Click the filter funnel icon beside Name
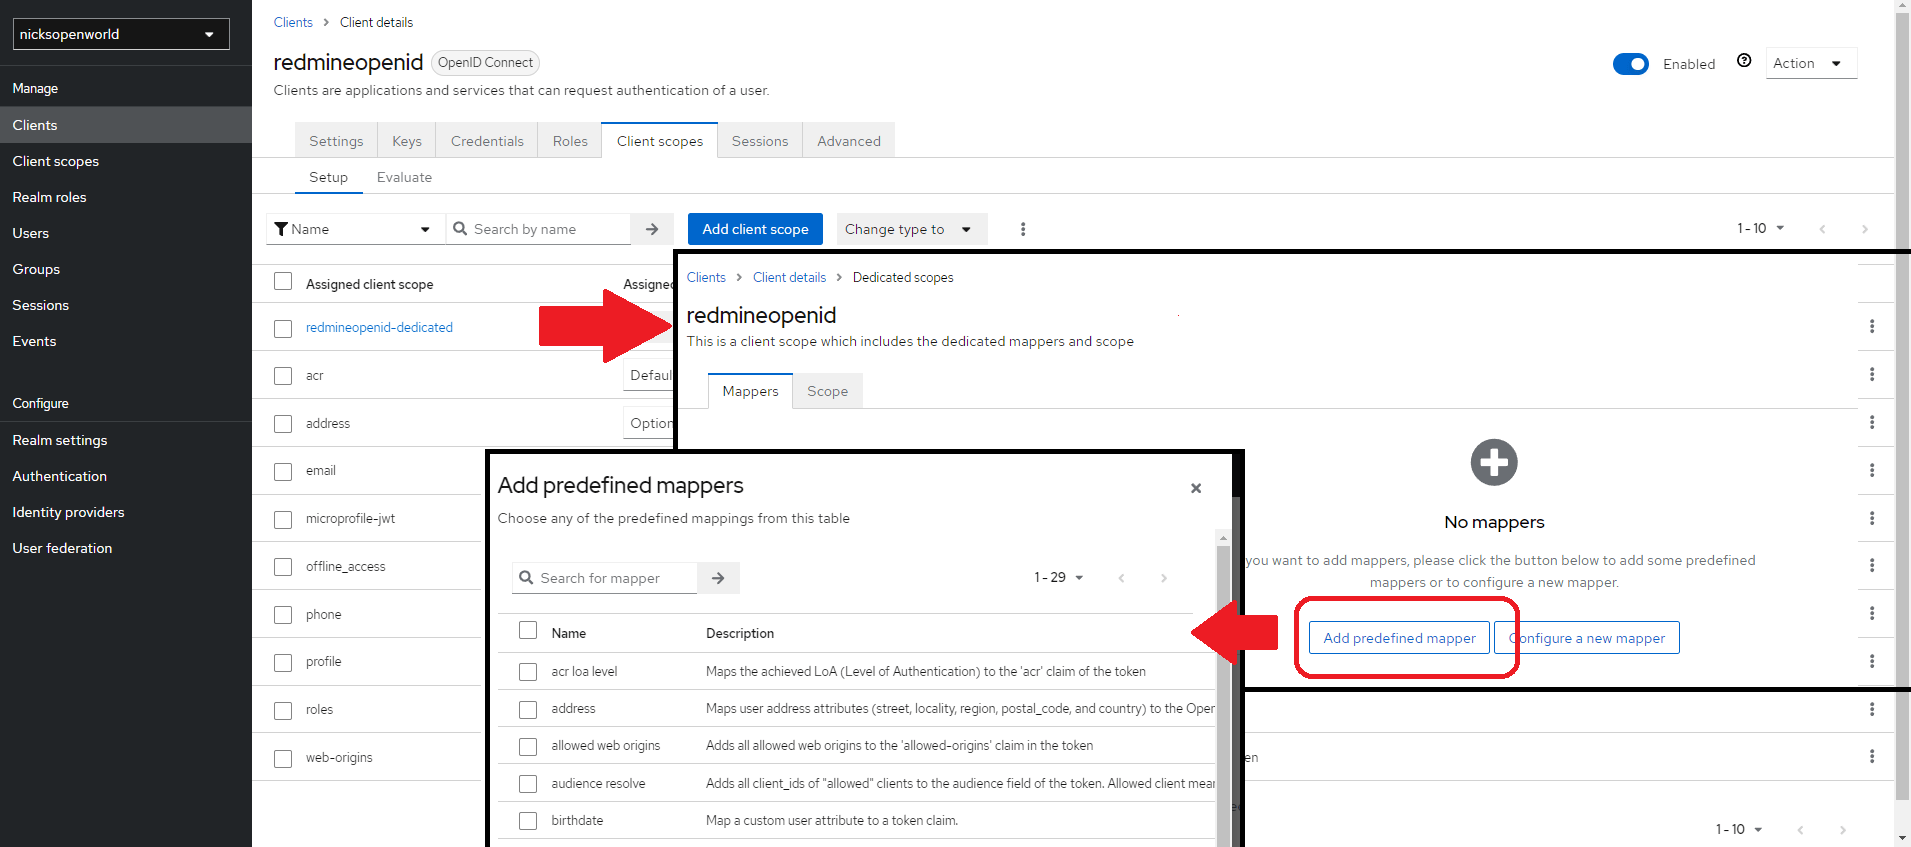 click(281, 229)
